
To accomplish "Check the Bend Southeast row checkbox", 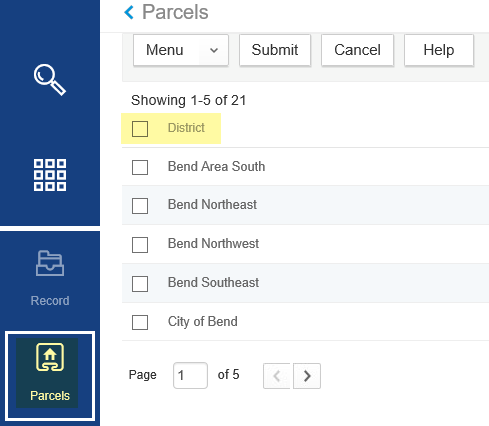I will tap(140, 284).
